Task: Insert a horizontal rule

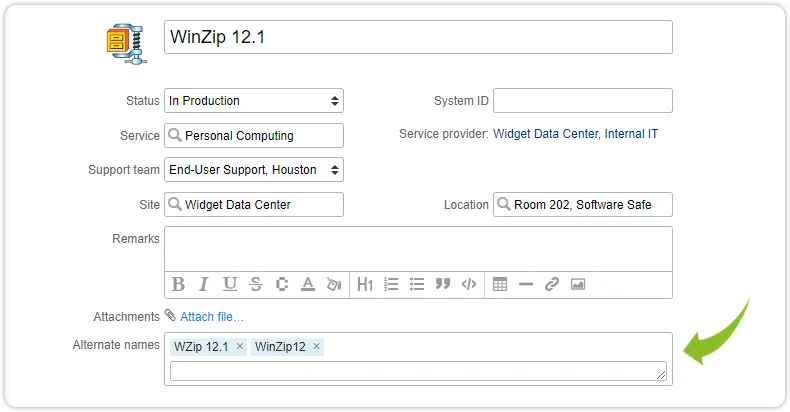Action: (525, 285)
